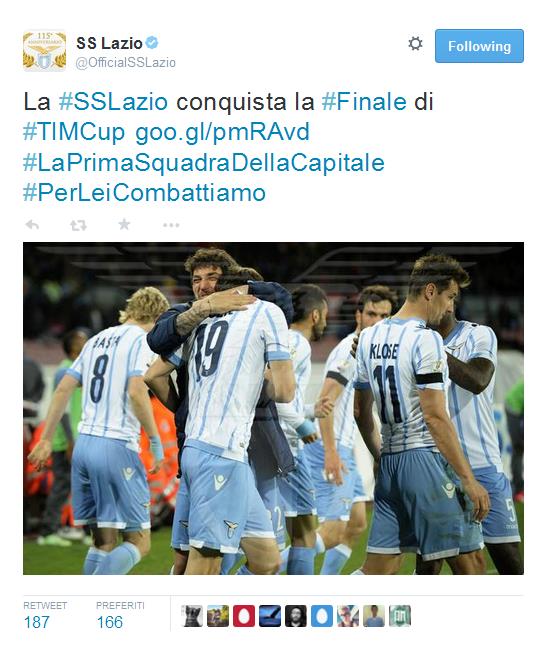The width and height of the screenshot is (542, 649).
Task: Open #LaPrimaSquadraDellaCapitale hashtag
Action: pyautogui.click(x=204, y=163)
